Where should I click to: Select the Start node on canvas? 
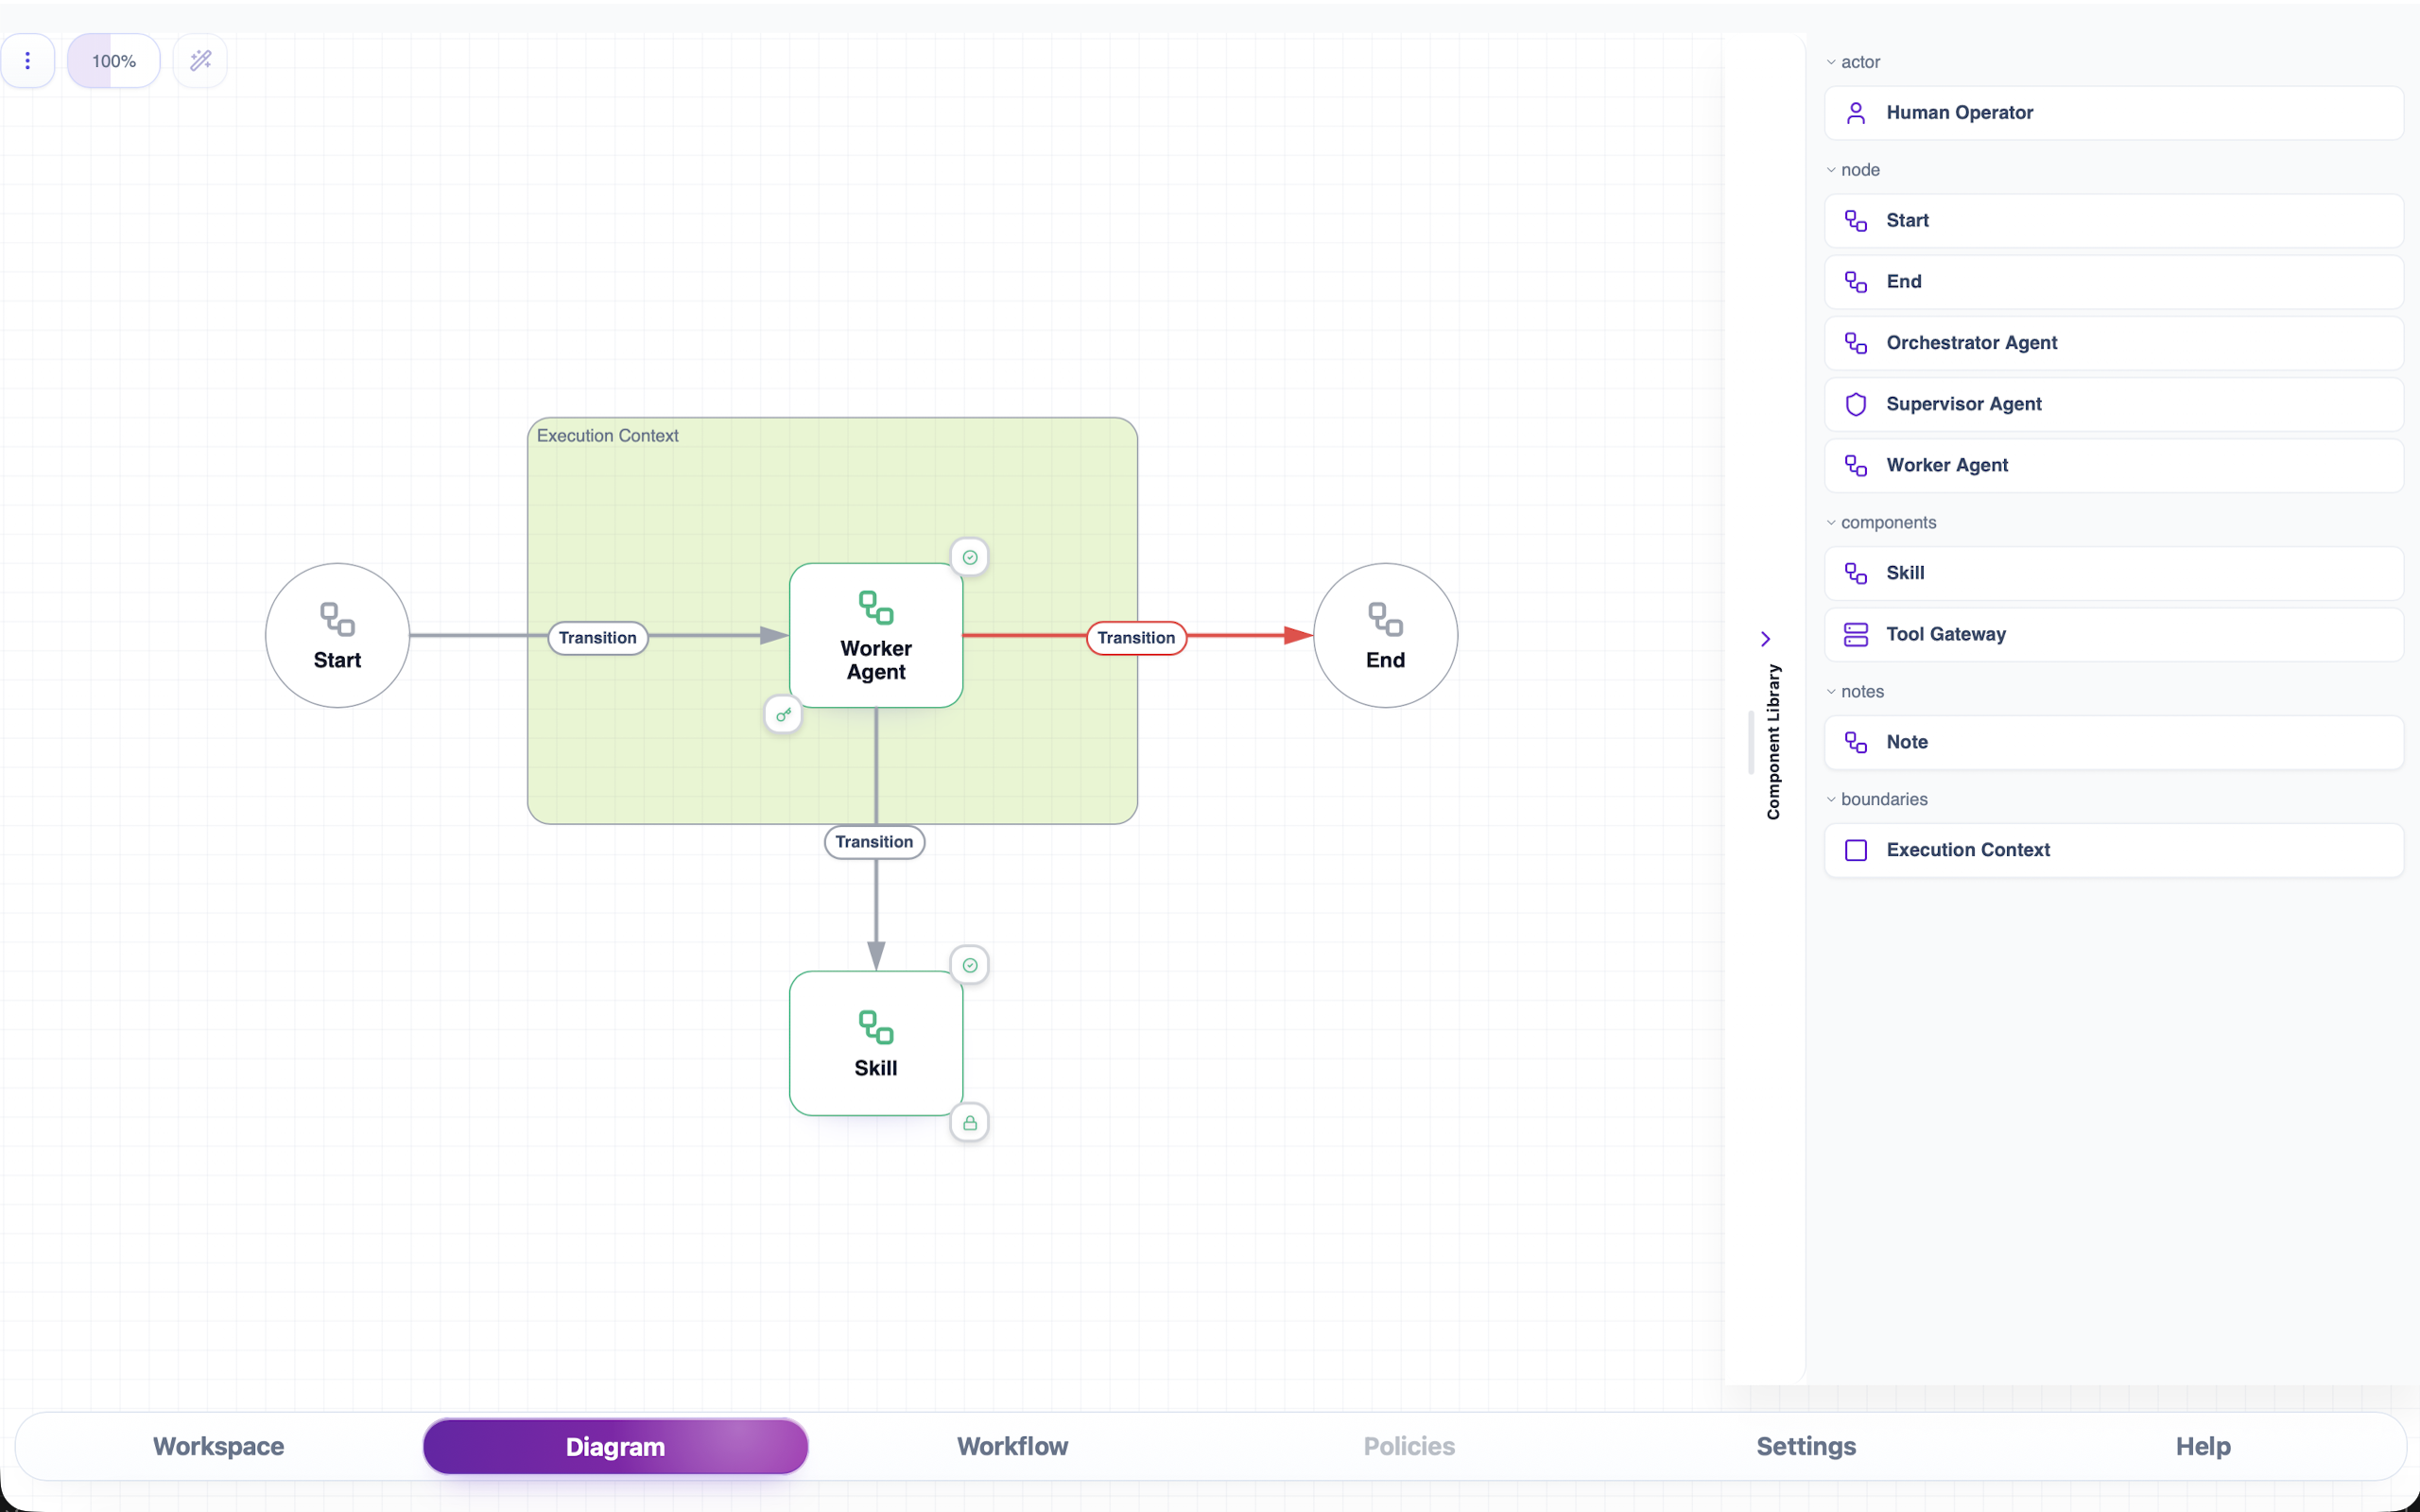[337, 635]
